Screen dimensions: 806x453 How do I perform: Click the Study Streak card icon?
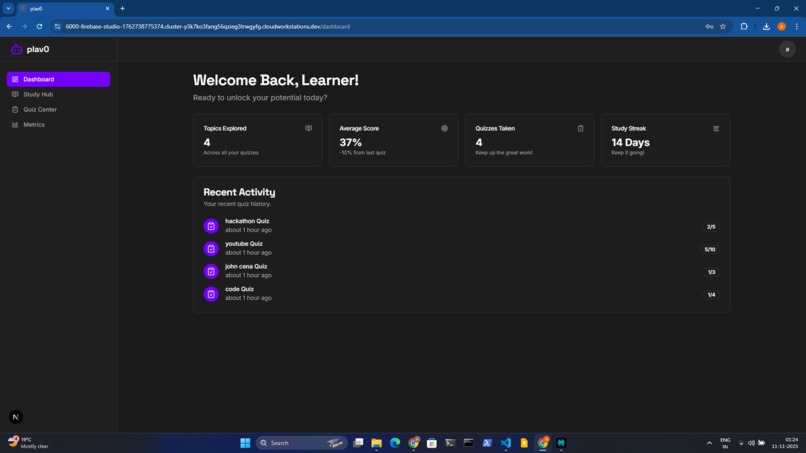click(716, 129)
